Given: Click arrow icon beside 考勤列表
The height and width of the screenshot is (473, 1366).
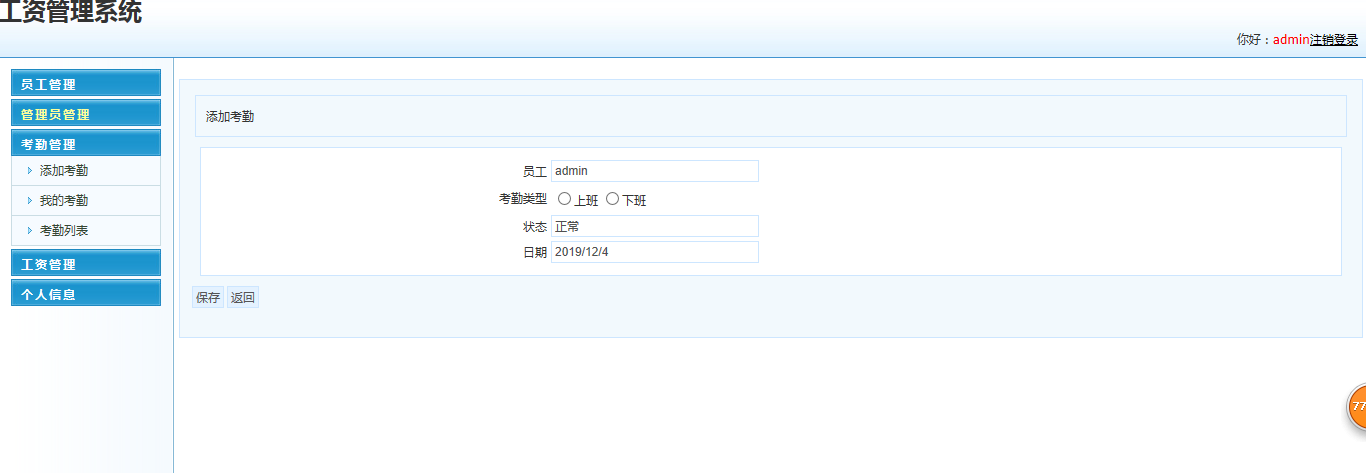Looking at the screenshot, I should click(30, 231).
